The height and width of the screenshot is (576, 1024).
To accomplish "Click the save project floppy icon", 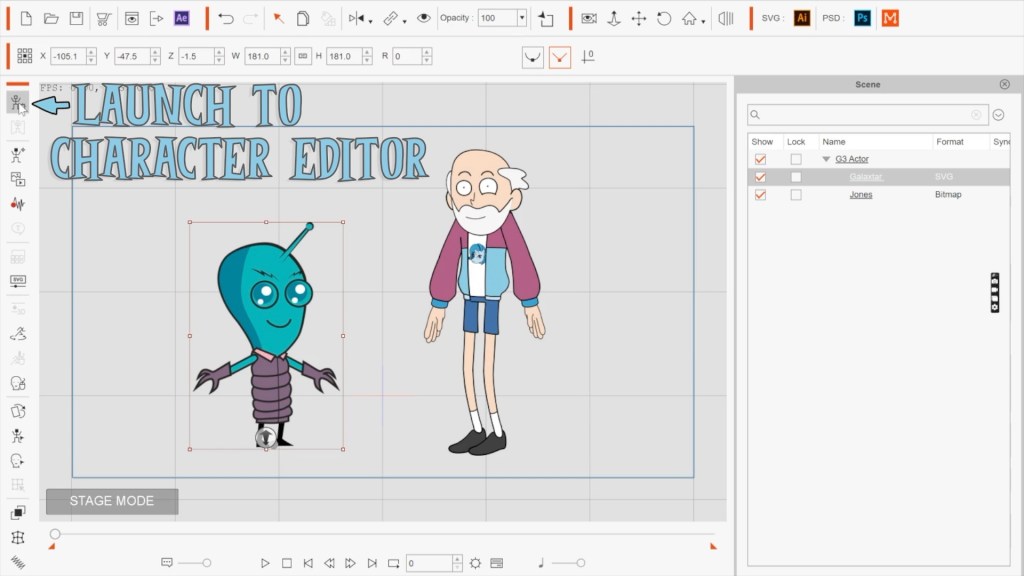I will point(76,18).
